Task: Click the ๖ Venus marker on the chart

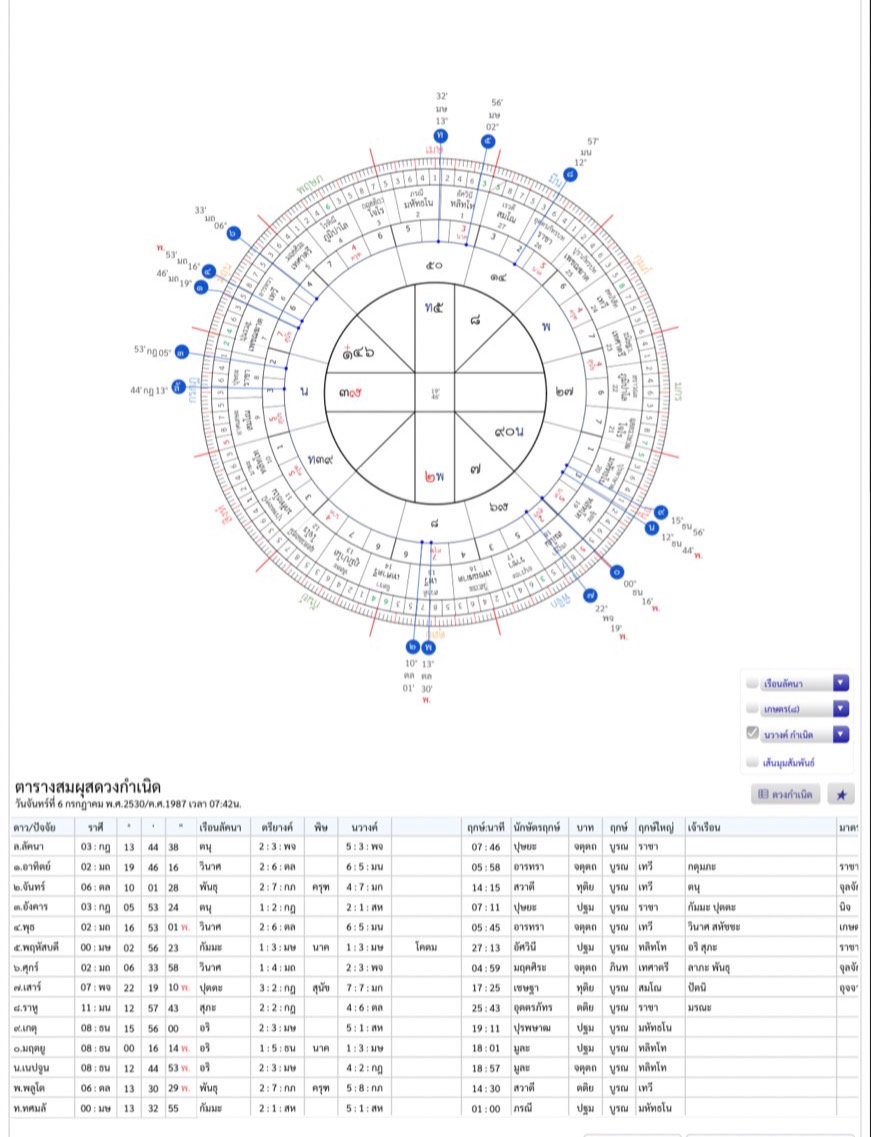Action: click(234, 233)
